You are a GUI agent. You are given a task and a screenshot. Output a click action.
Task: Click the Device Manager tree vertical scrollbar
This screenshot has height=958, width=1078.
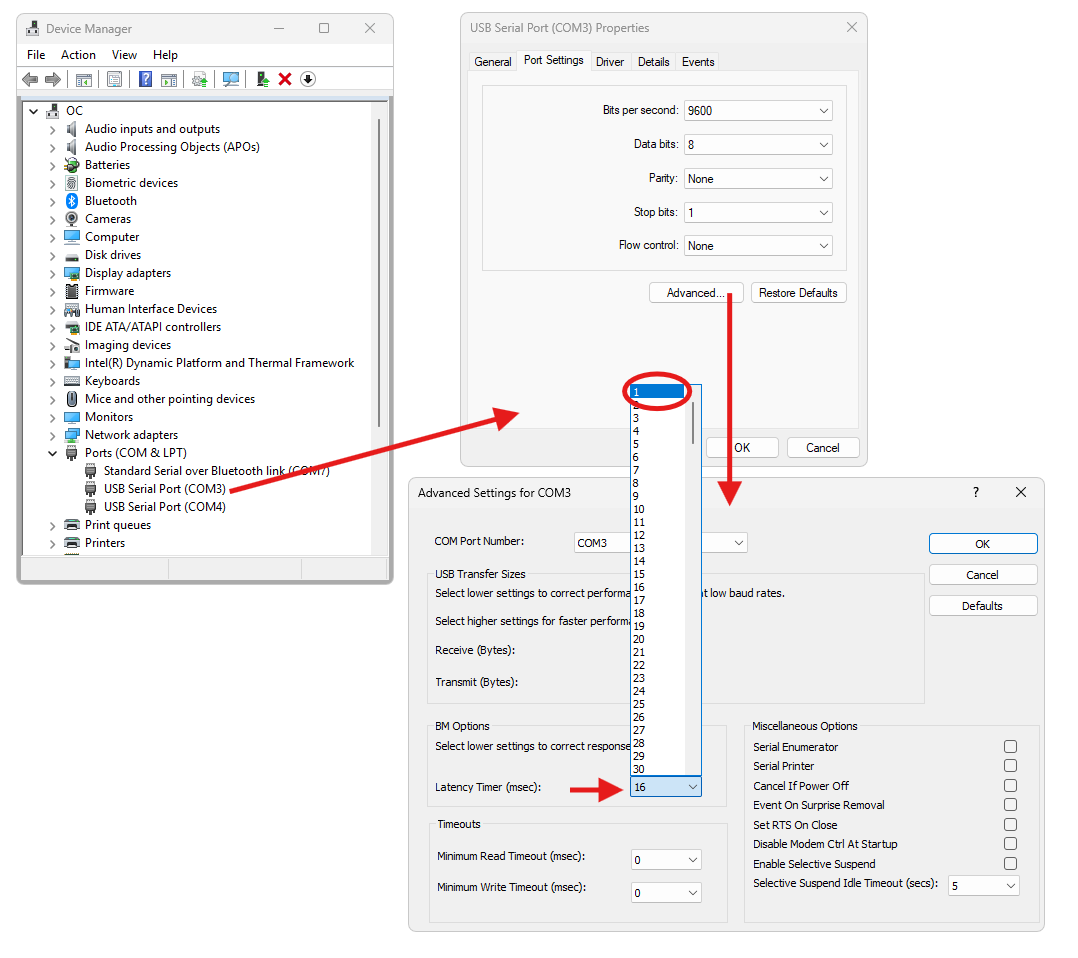(x=379, y=273)
